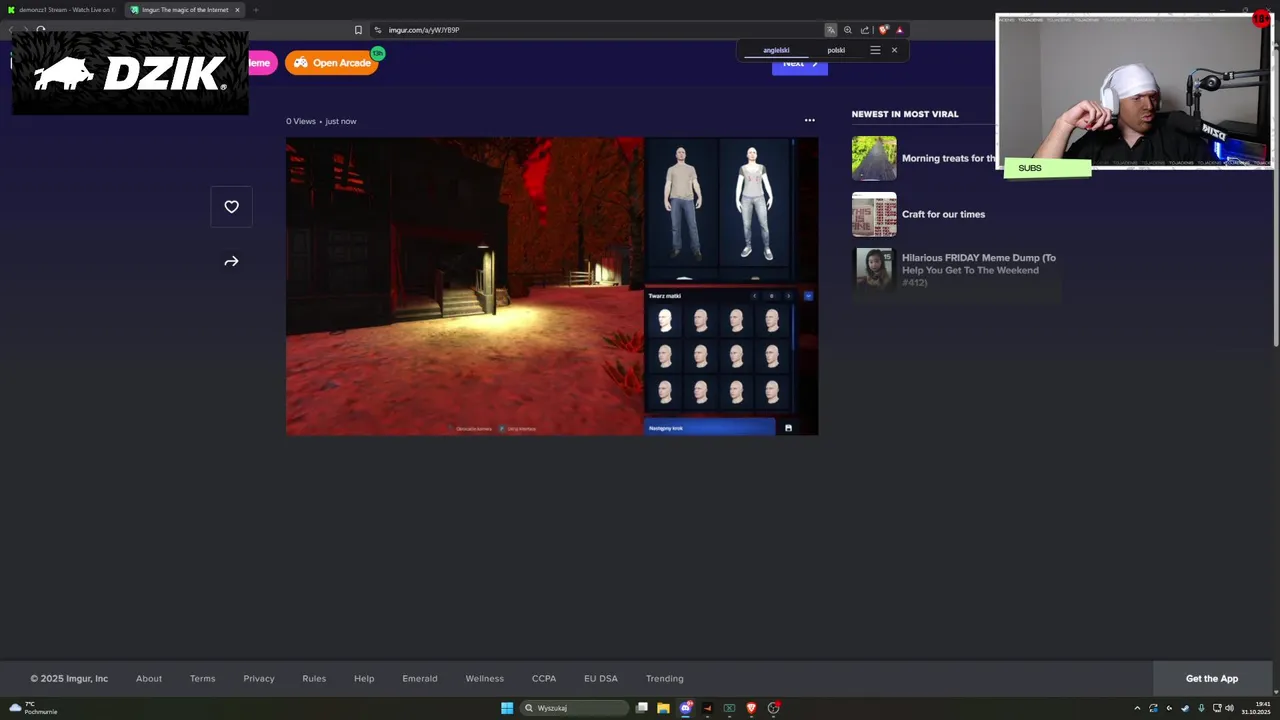Image resolution: width=1280 pixels, height=720 pixels.
Task: Switch to the demonzz1 Stream browser tab
Action: coord(60,10)
